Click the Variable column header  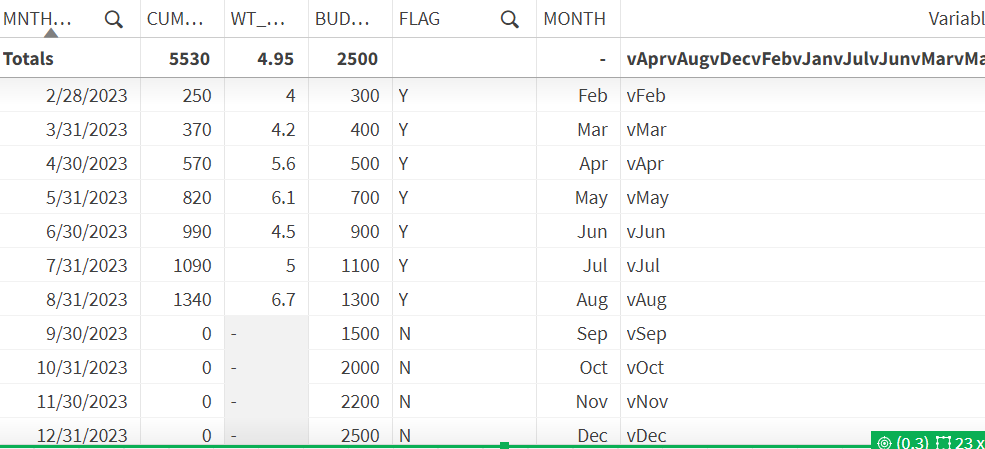pyautogui.click(x=955, y=19)
